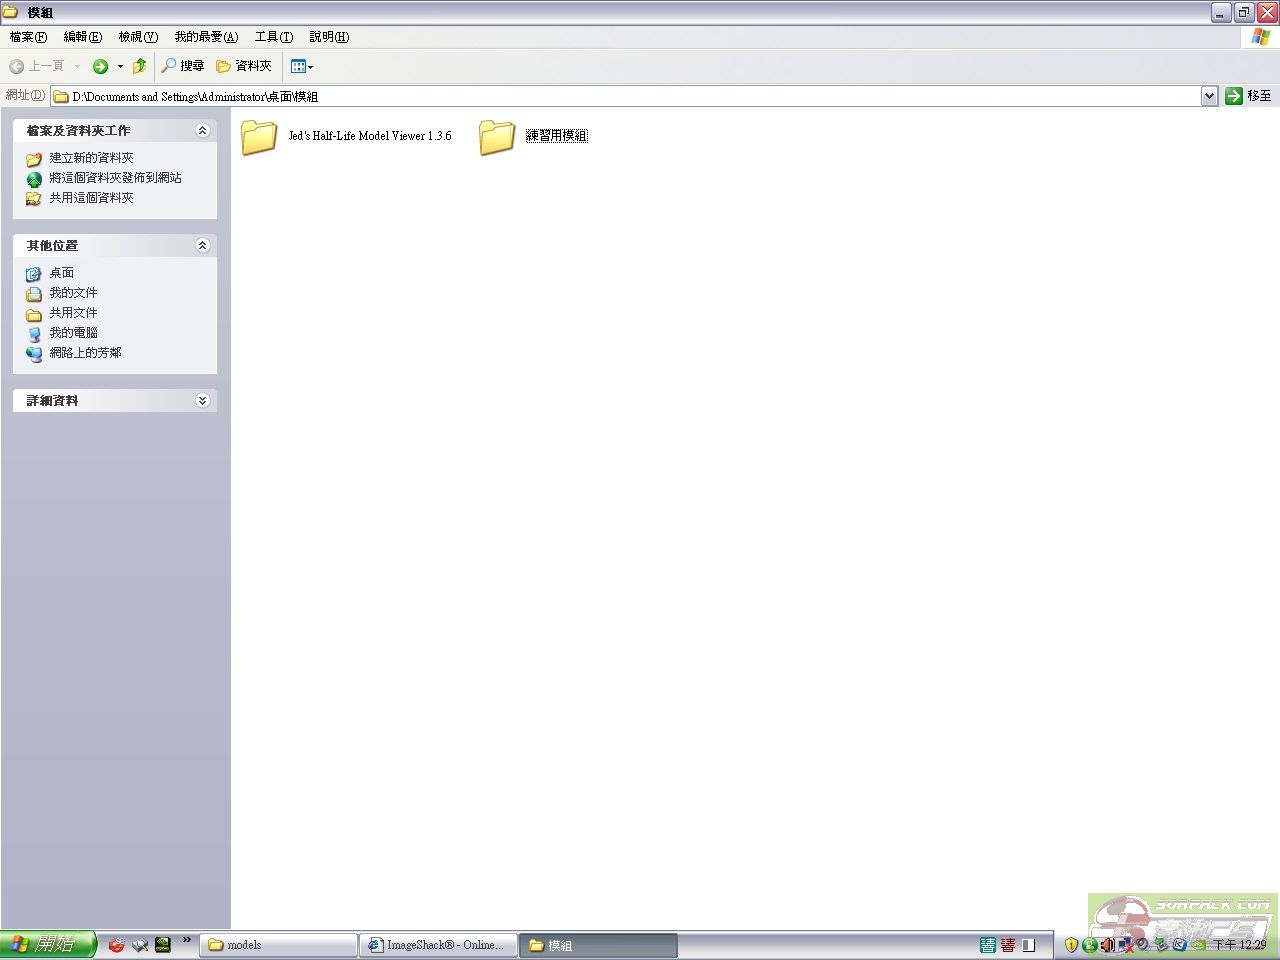Collapse the 檔案及資料夾工作 panel
Viewport: 1280px width, 960px height.
(x=202, y=131)
